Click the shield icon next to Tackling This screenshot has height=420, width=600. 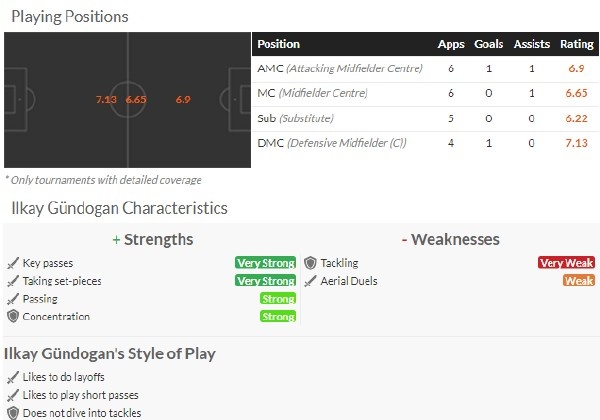[x=311, y=263]
